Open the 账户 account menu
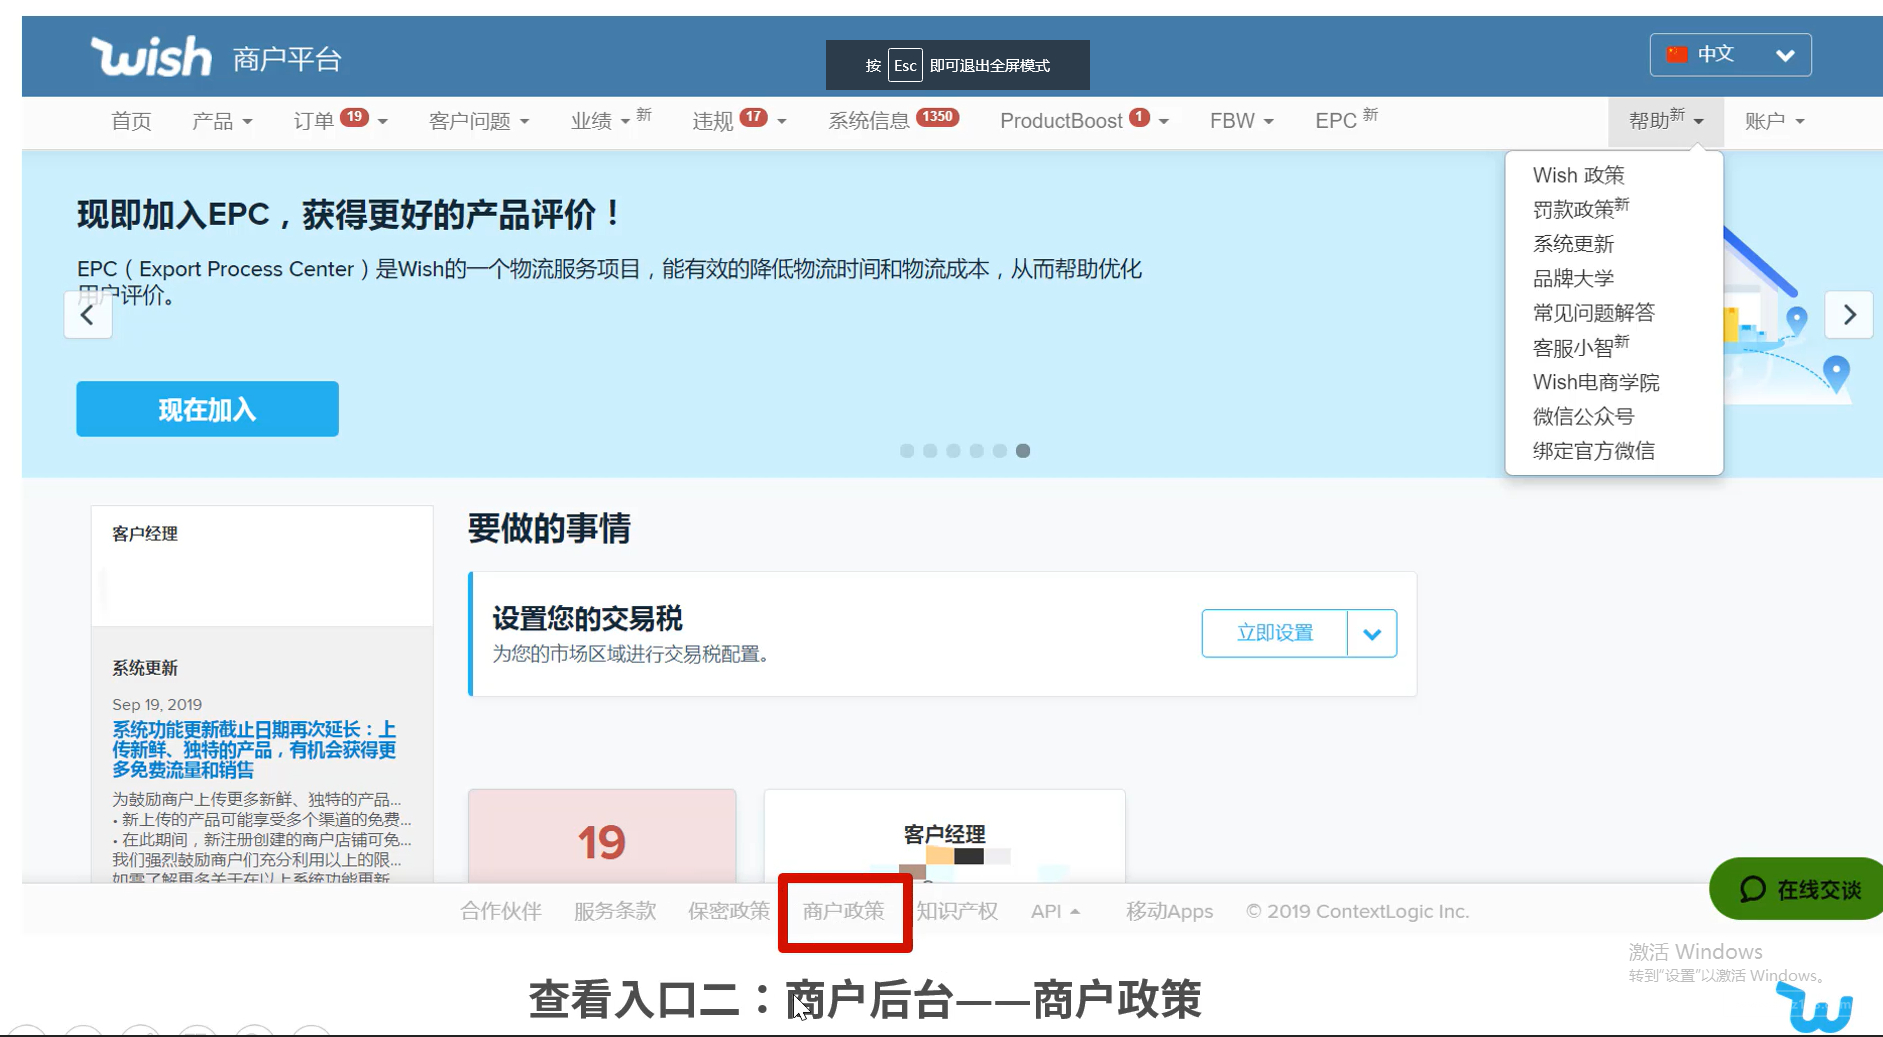This screenshot has height=1037, width=1883. coord(1775,121)
